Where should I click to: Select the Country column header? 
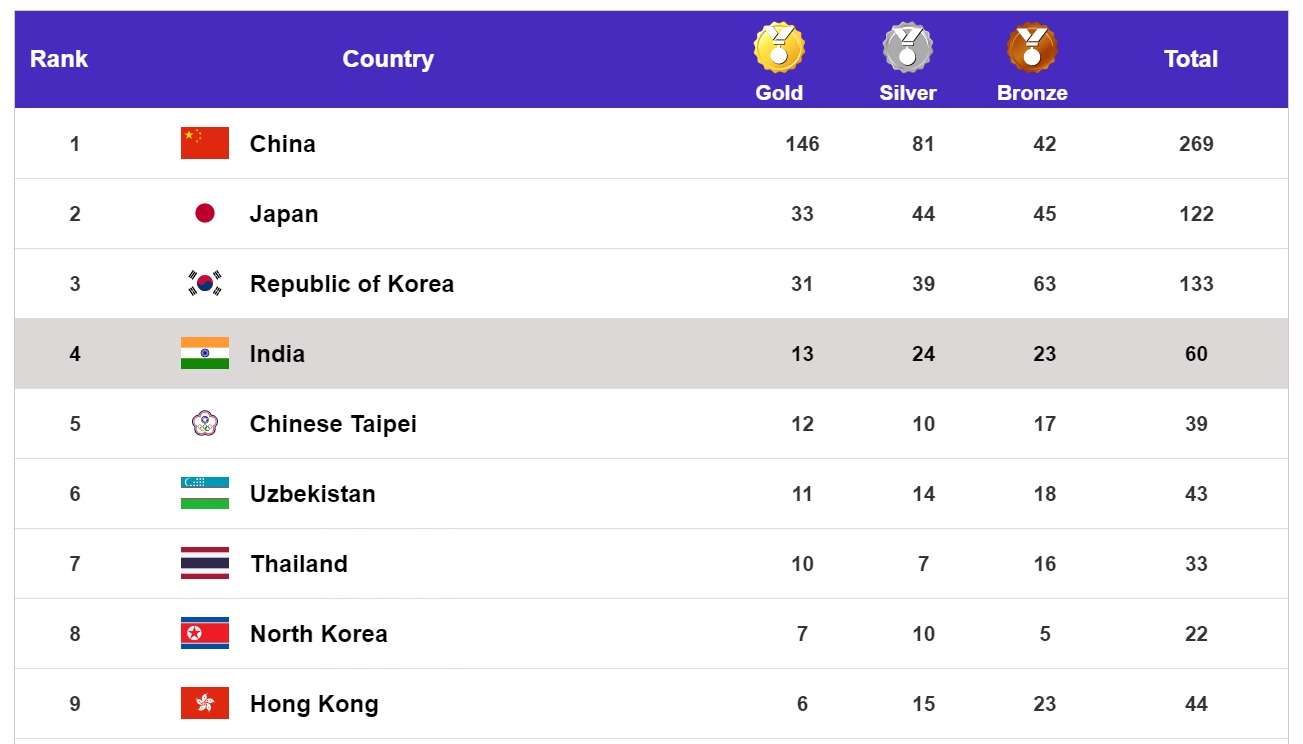point(388,59)
